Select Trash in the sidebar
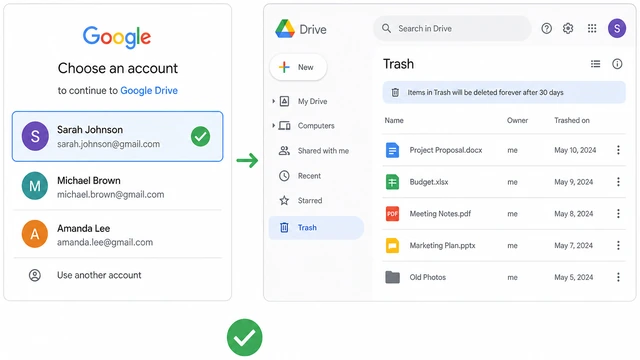640x360 pixels. tap(316, 227)
